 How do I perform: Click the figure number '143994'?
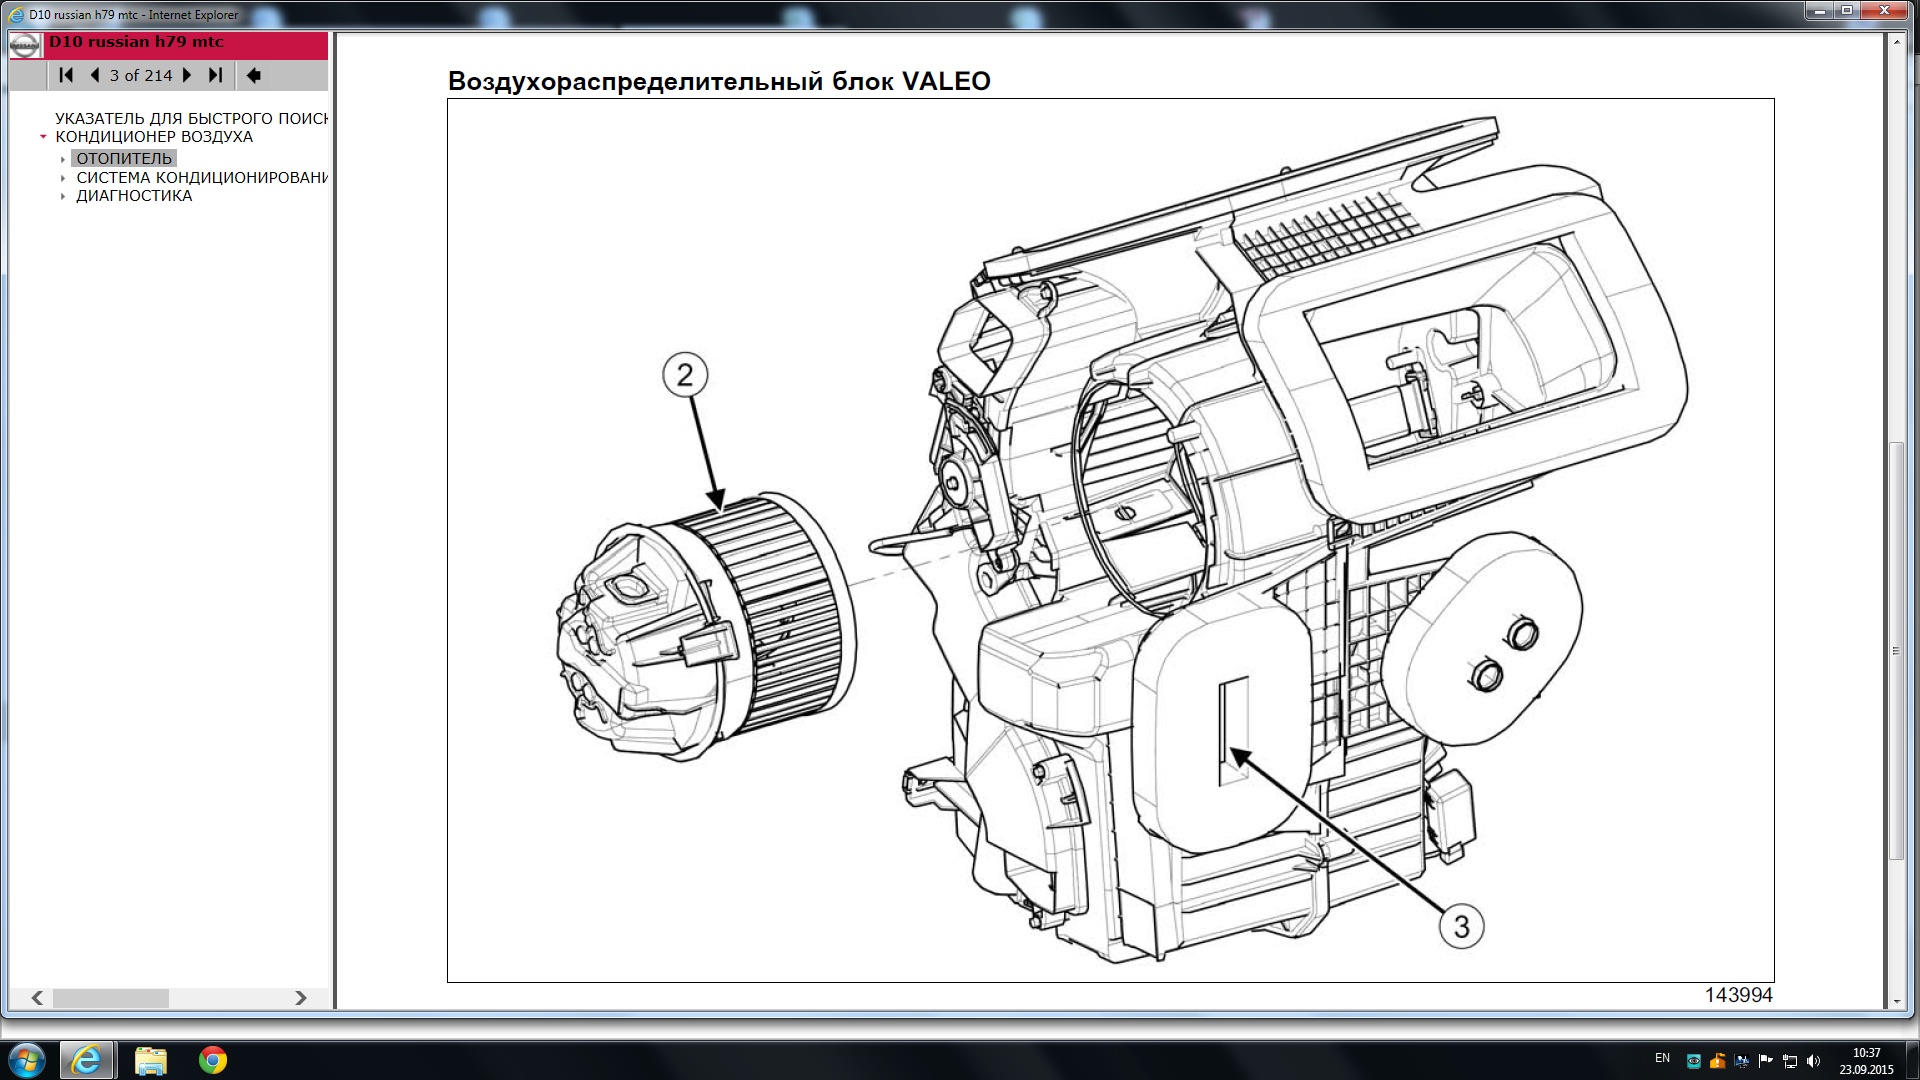coord(1738,995)
